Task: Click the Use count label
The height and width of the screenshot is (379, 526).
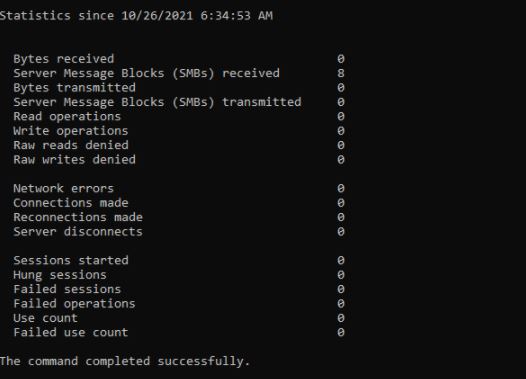Action: pos(46,318)
